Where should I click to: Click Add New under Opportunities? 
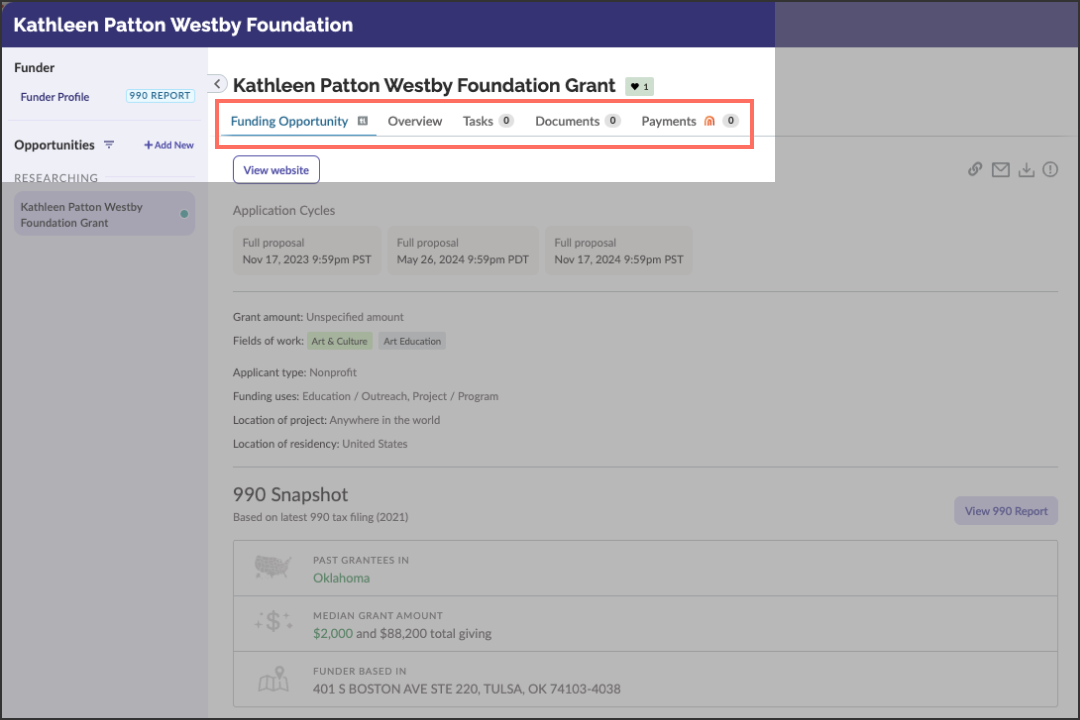pyautogui.click(x=168, y=145)
